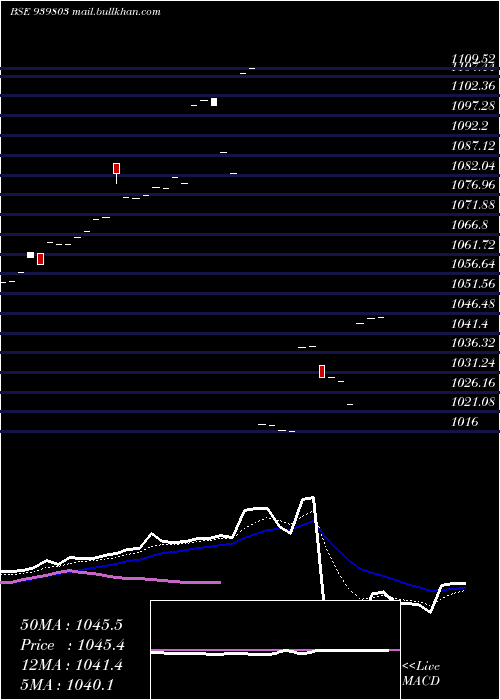Click the 1046.48 price axis label

coord(473,304)
